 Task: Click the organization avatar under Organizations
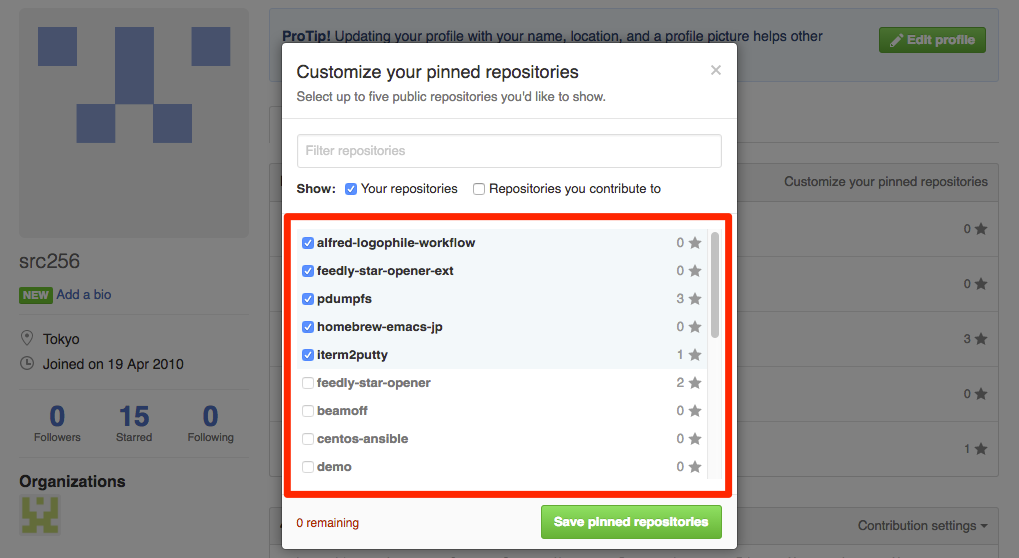tap(40, 515)
